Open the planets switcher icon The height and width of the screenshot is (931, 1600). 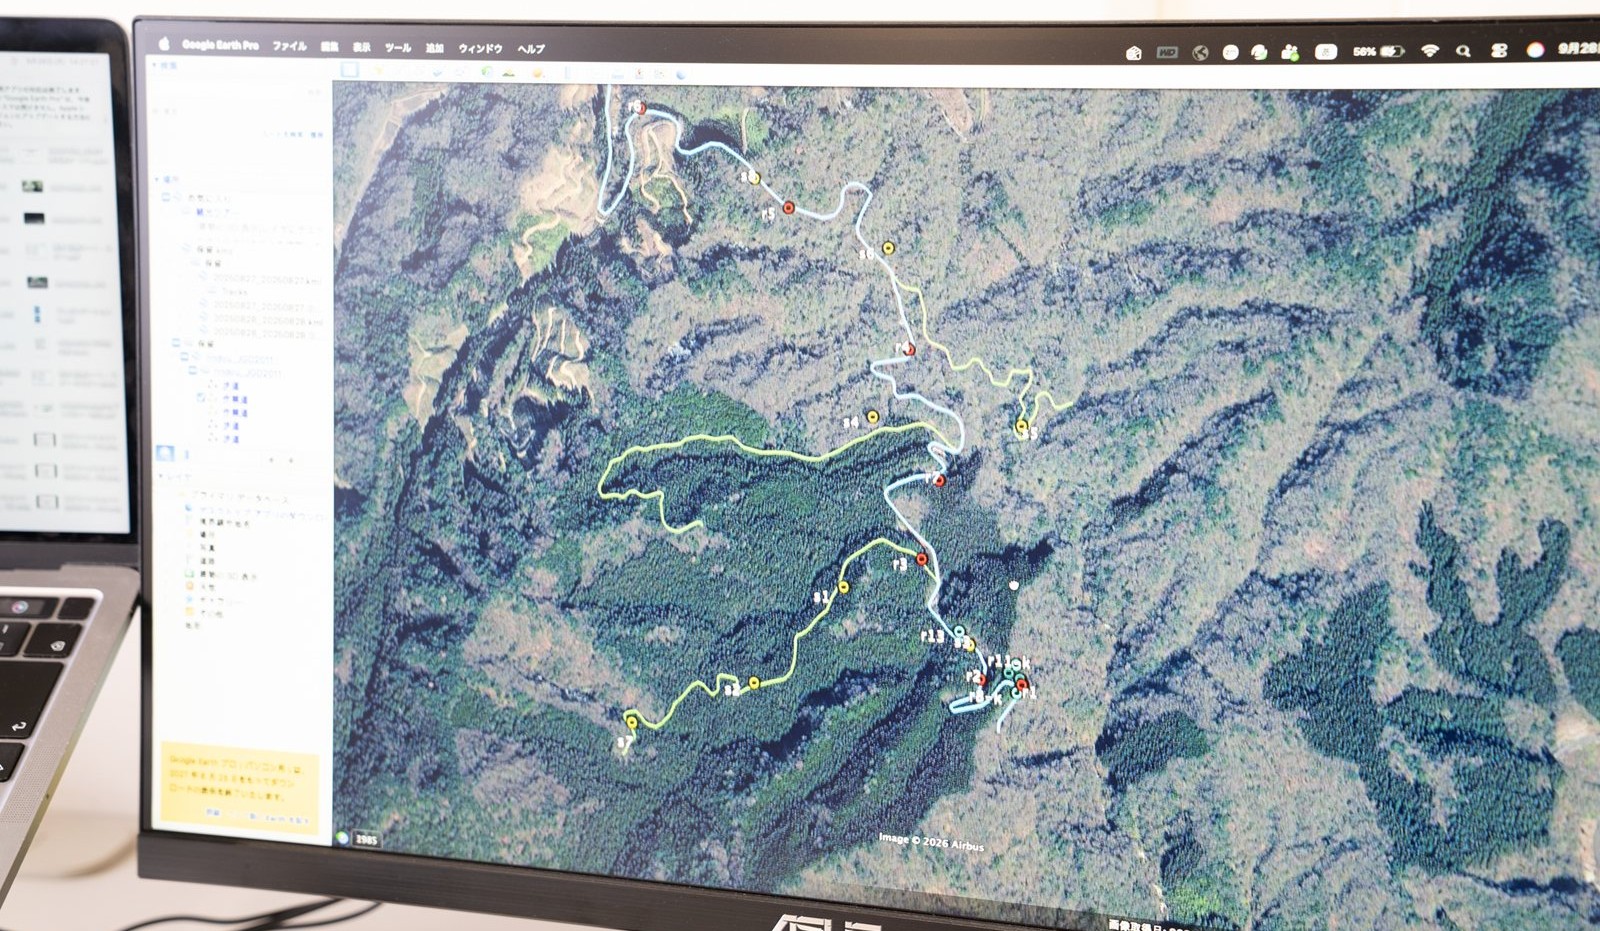pos(537,73)
